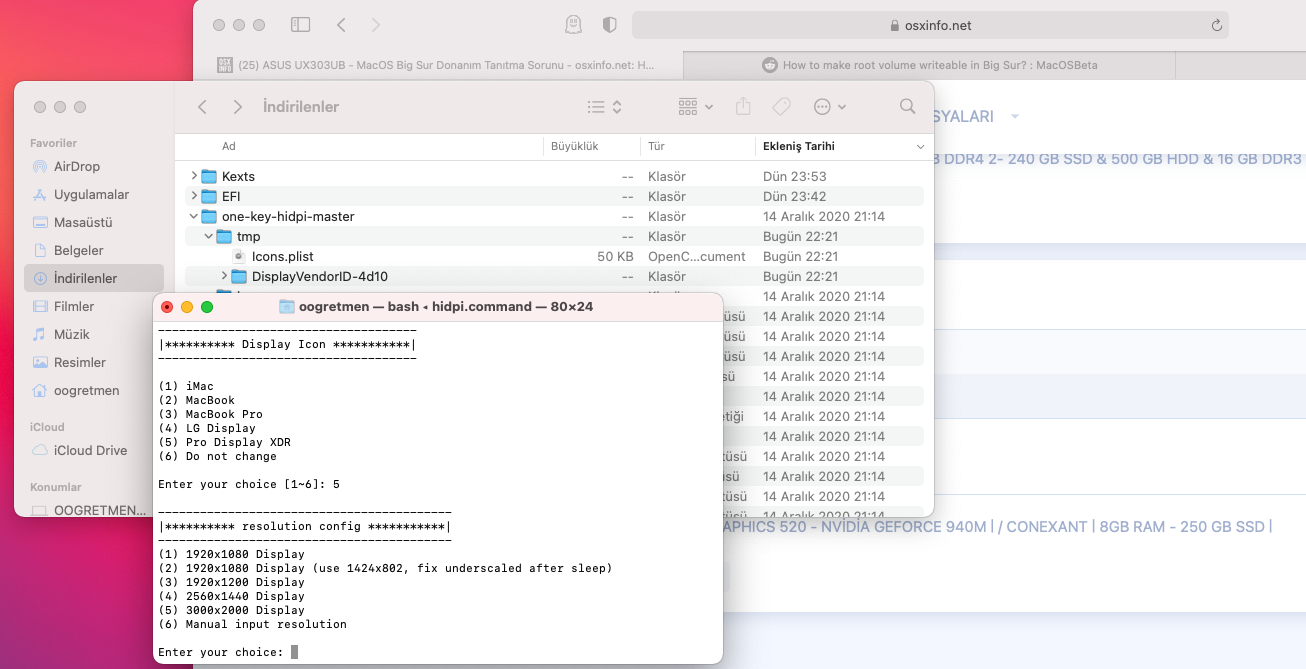Open iCloud Drive in the sidebar
The width and height of the screenshot is (1306, 669).
point(90,450)
